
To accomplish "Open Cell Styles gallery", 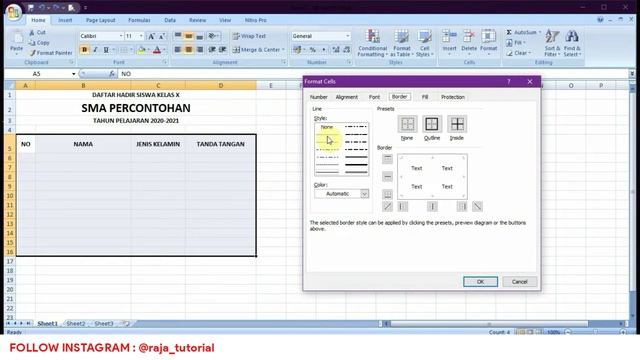I will click(x=424, y=43).
